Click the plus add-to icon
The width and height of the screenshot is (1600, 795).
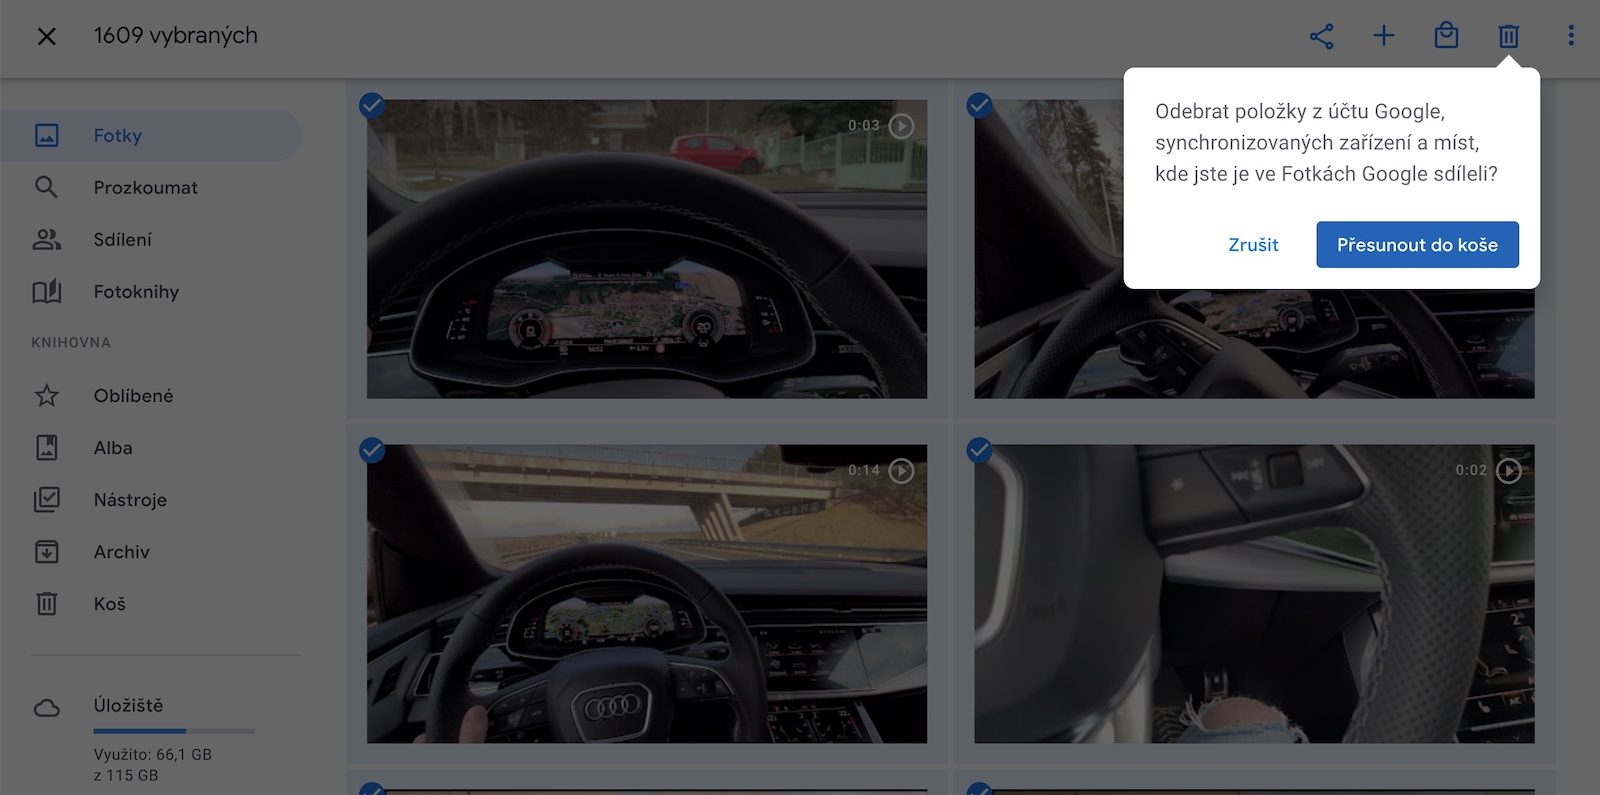coord(1384,36)
